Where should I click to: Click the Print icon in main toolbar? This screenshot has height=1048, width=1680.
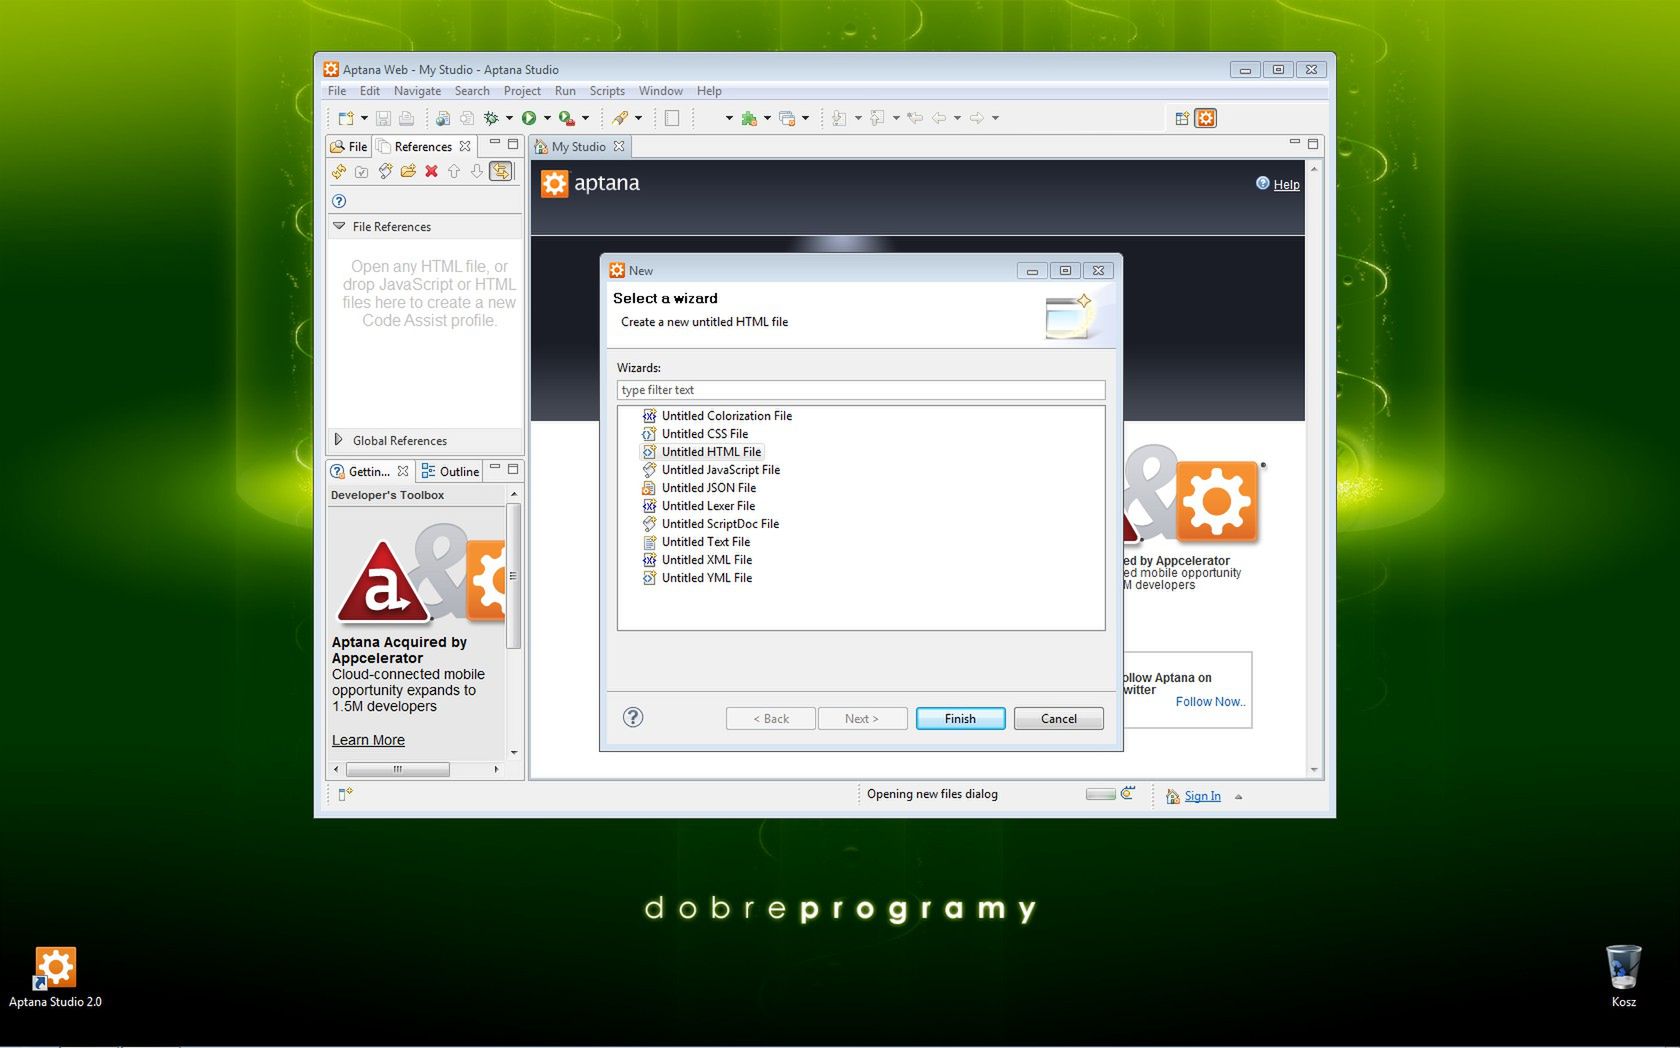pyautogui.click(x=406, y=118)
